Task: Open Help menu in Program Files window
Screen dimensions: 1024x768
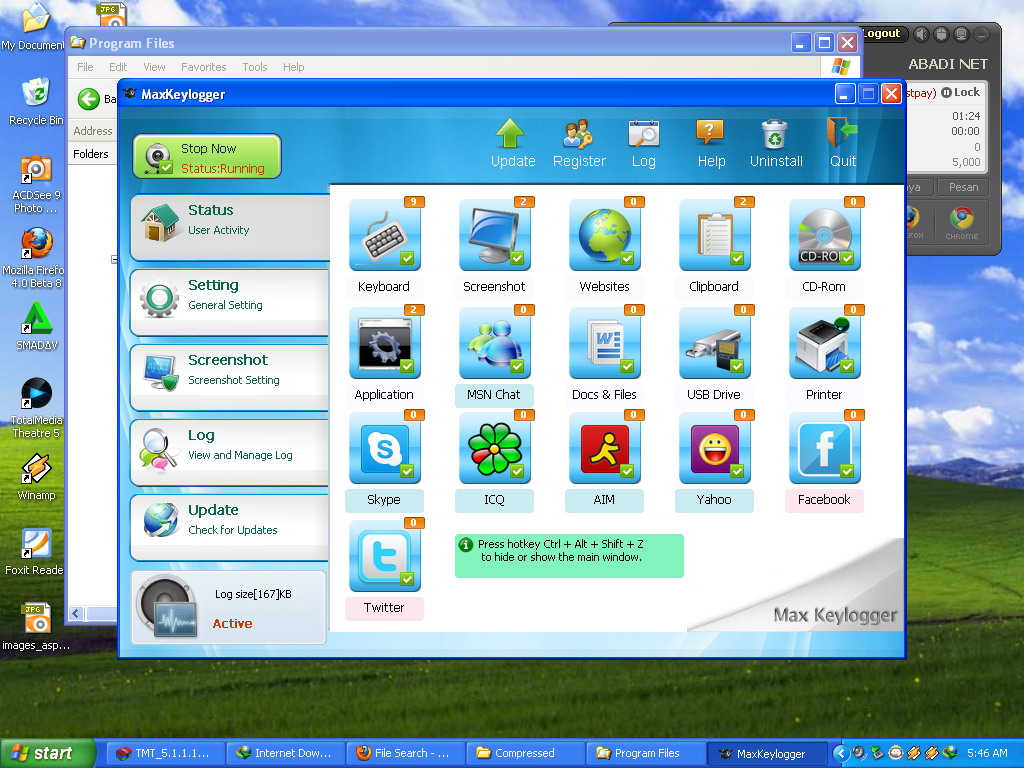Action: pyautogui.click(x=293, y=67)
